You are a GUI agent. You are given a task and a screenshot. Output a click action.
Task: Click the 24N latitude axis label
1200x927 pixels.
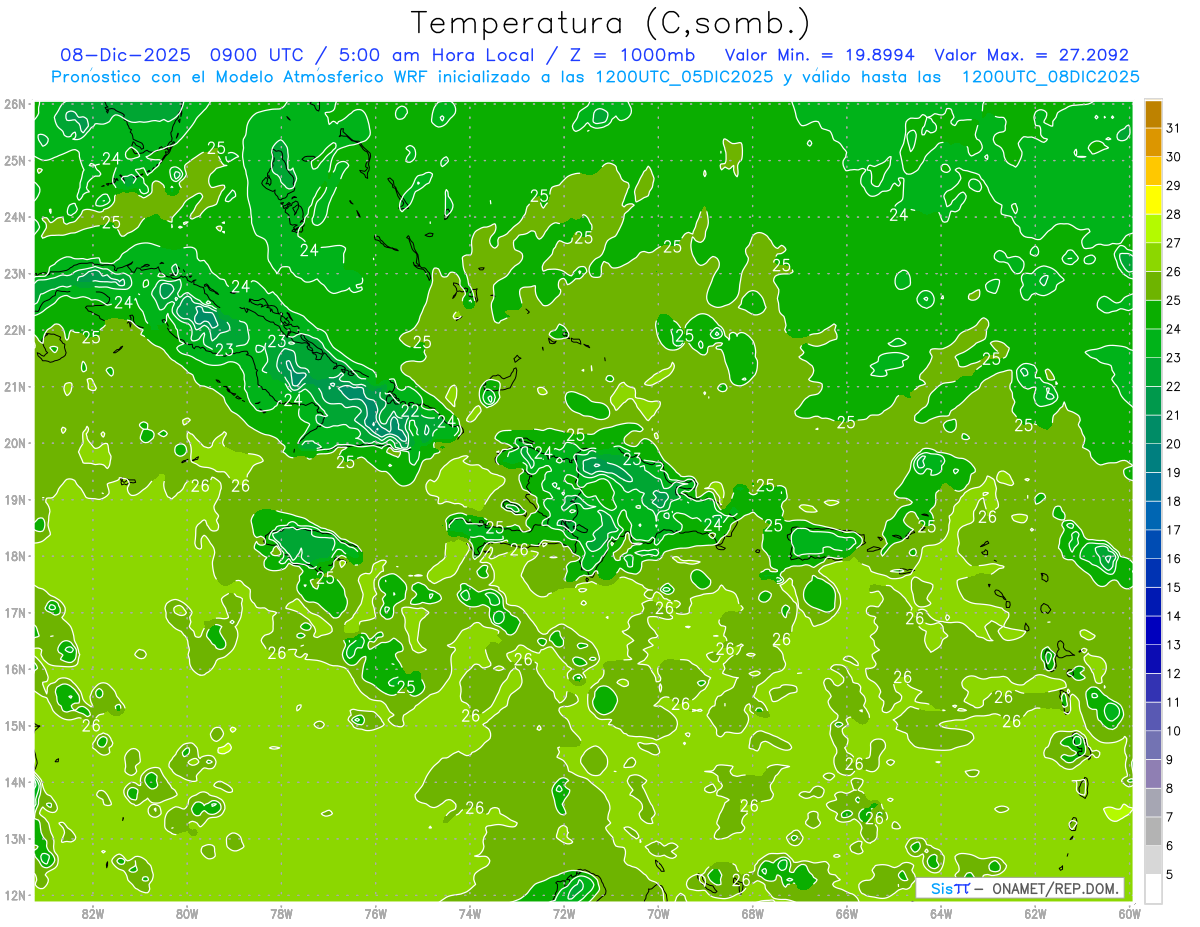point(15,217)
